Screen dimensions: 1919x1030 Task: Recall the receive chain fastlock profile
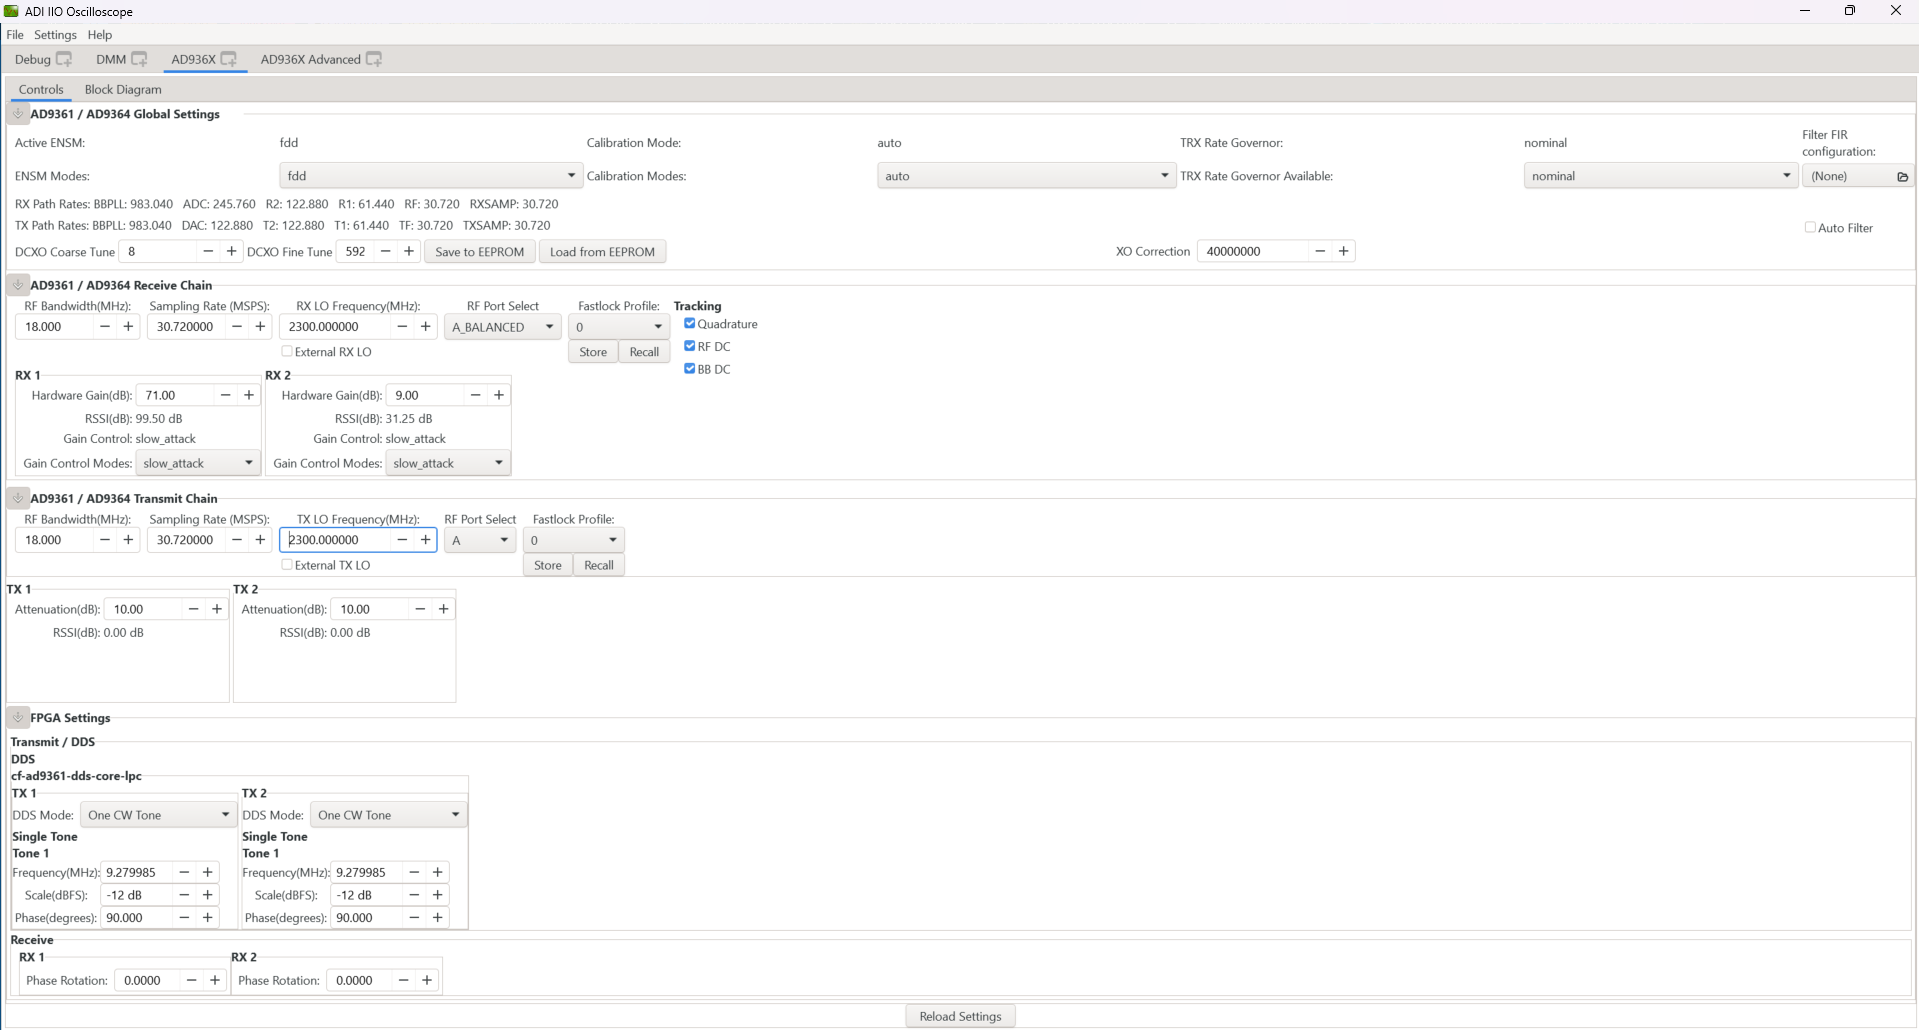click(x=644, y=352)
